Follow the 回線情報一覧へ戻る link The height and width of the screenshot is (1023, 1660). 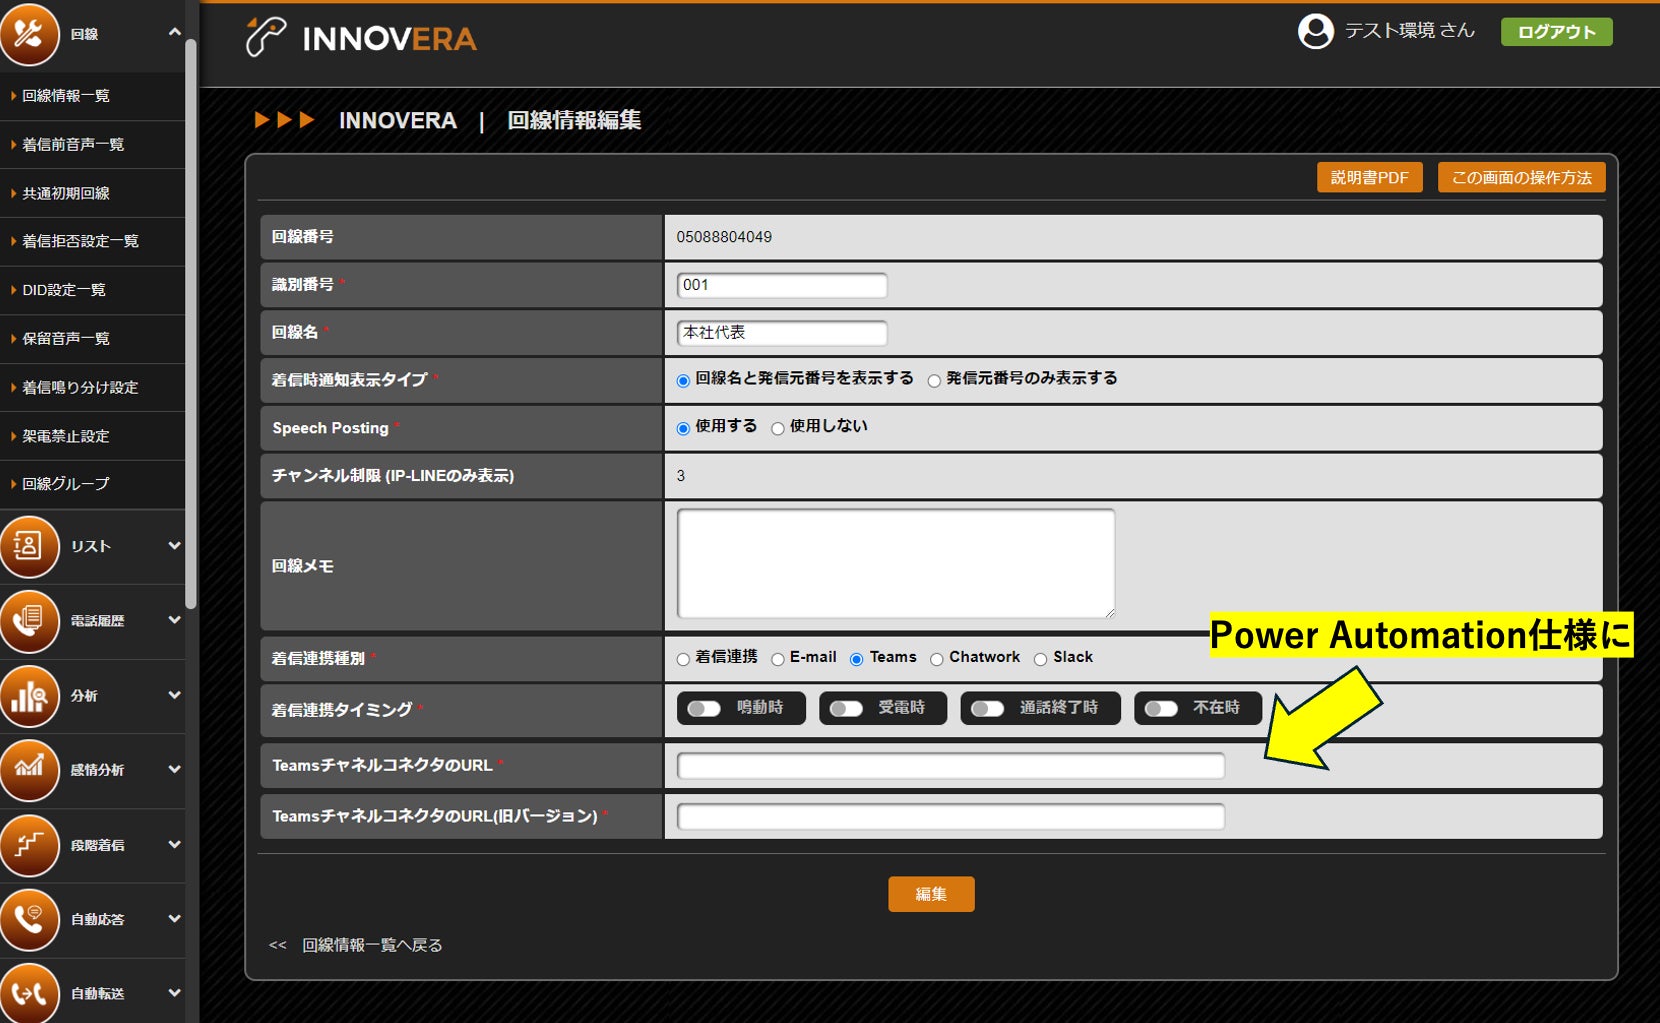(x=372, y=945)
